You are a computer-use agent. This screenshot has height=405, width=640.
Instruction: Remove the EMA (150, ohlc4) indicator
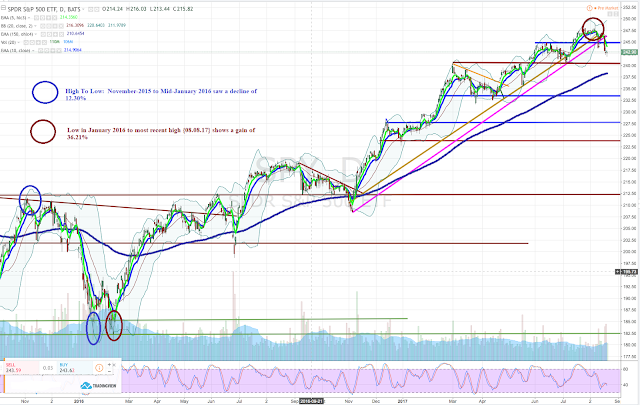click(x=62, y=34)
